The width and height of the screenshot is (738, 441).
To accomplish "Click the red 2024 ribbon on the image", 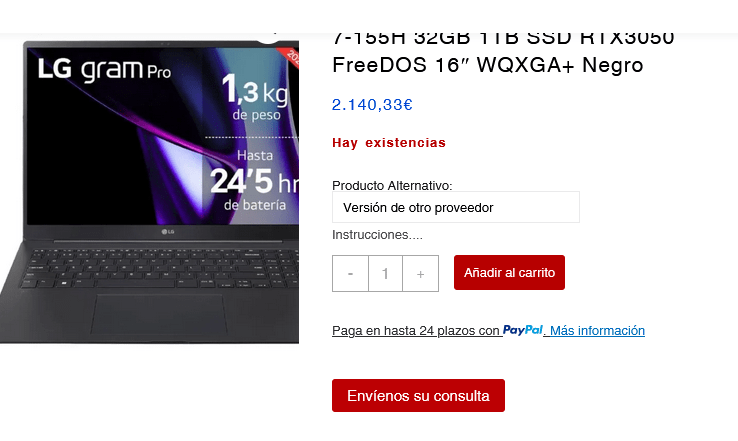I will 289,57.
